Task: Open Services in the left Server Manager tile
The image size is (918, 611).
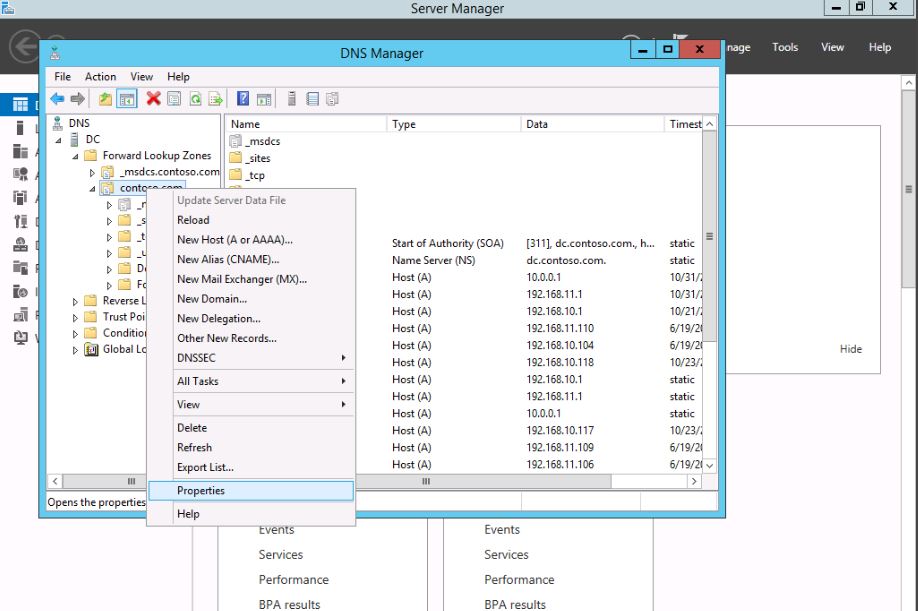Action: (x=280, y=554)
